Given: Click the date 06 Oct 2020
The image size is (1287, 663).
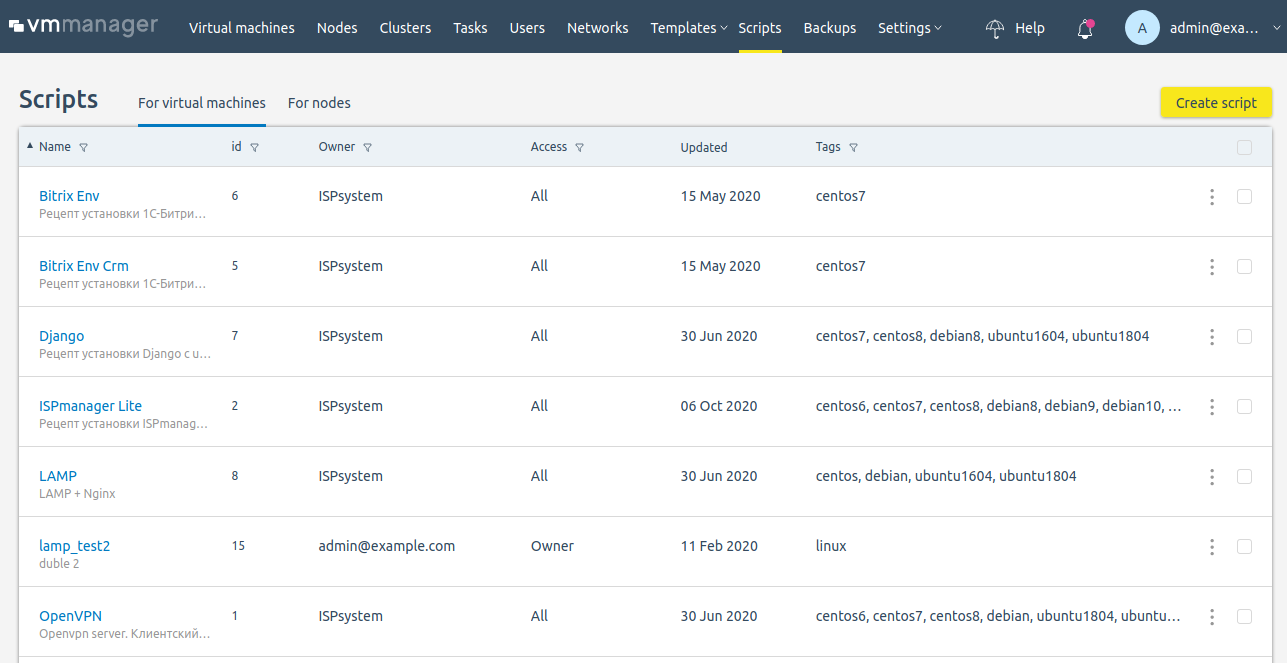Looking at the screenshot, I should [719, 406].
